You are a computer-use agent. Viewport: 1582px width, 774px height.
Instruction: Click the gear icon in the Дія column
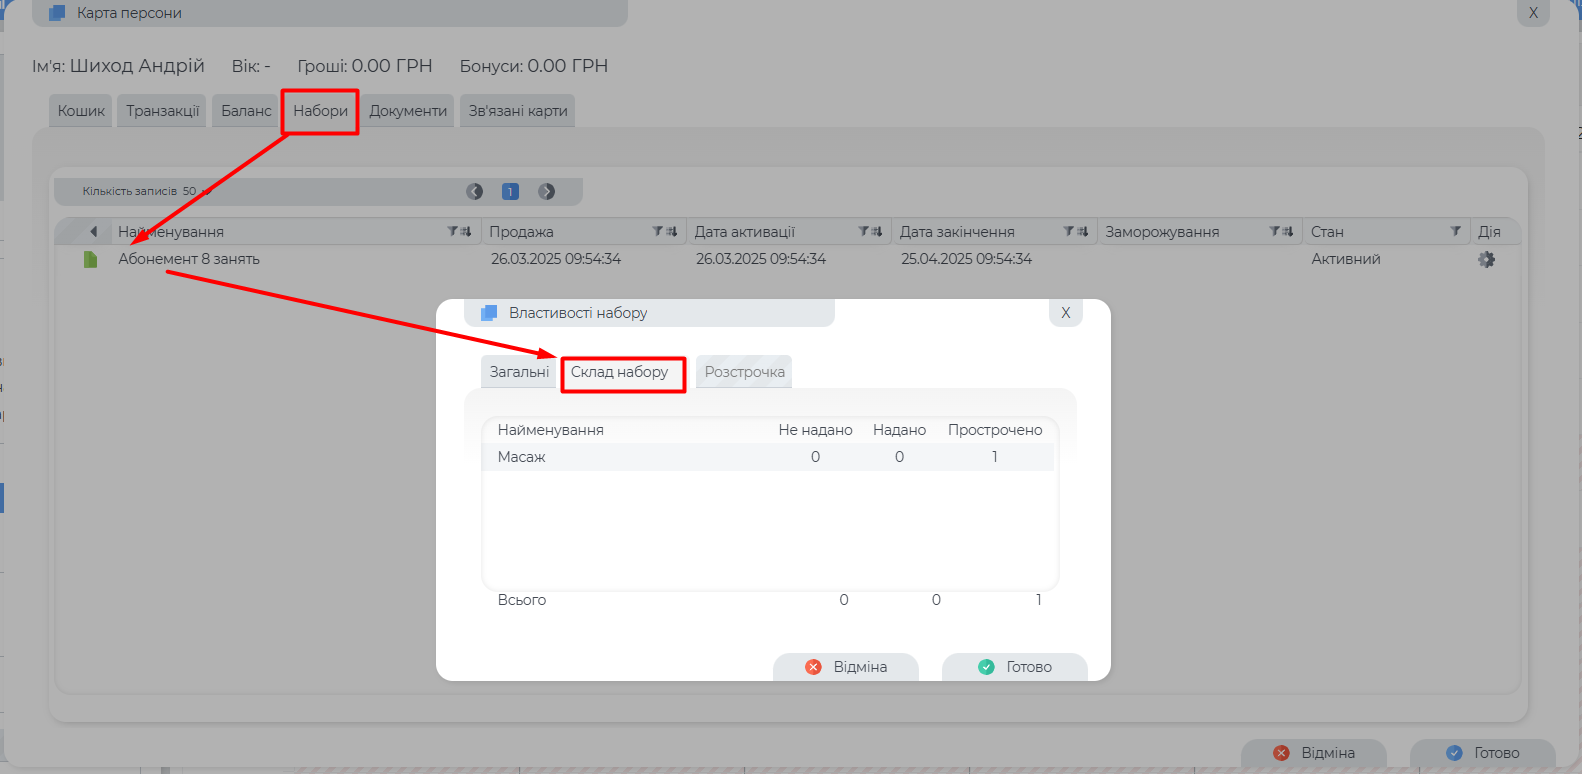1486,259
